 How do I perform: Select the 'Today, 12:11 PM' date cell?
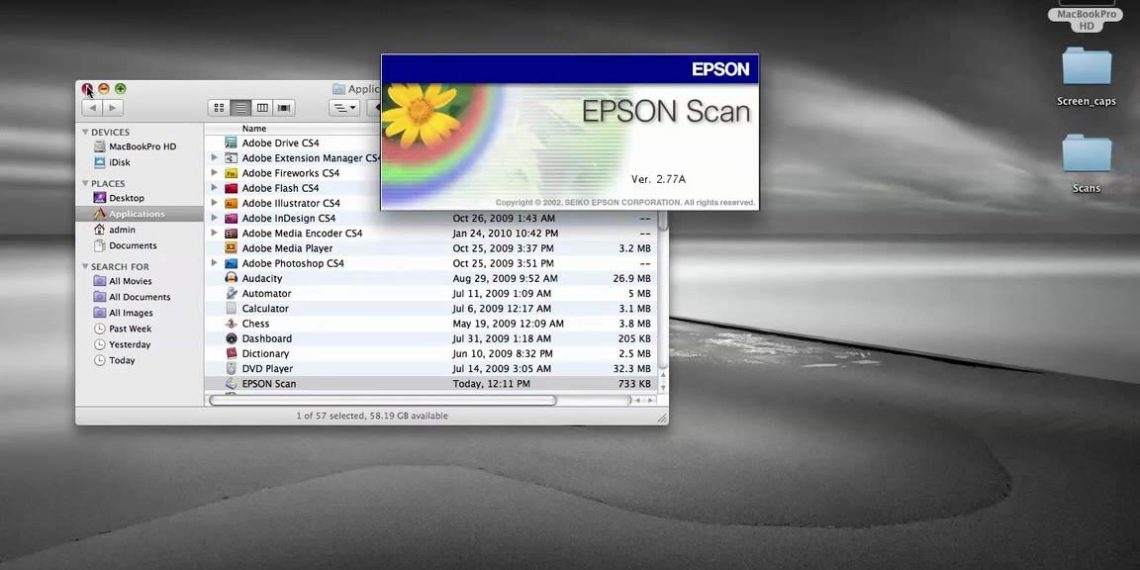point(491,384)
